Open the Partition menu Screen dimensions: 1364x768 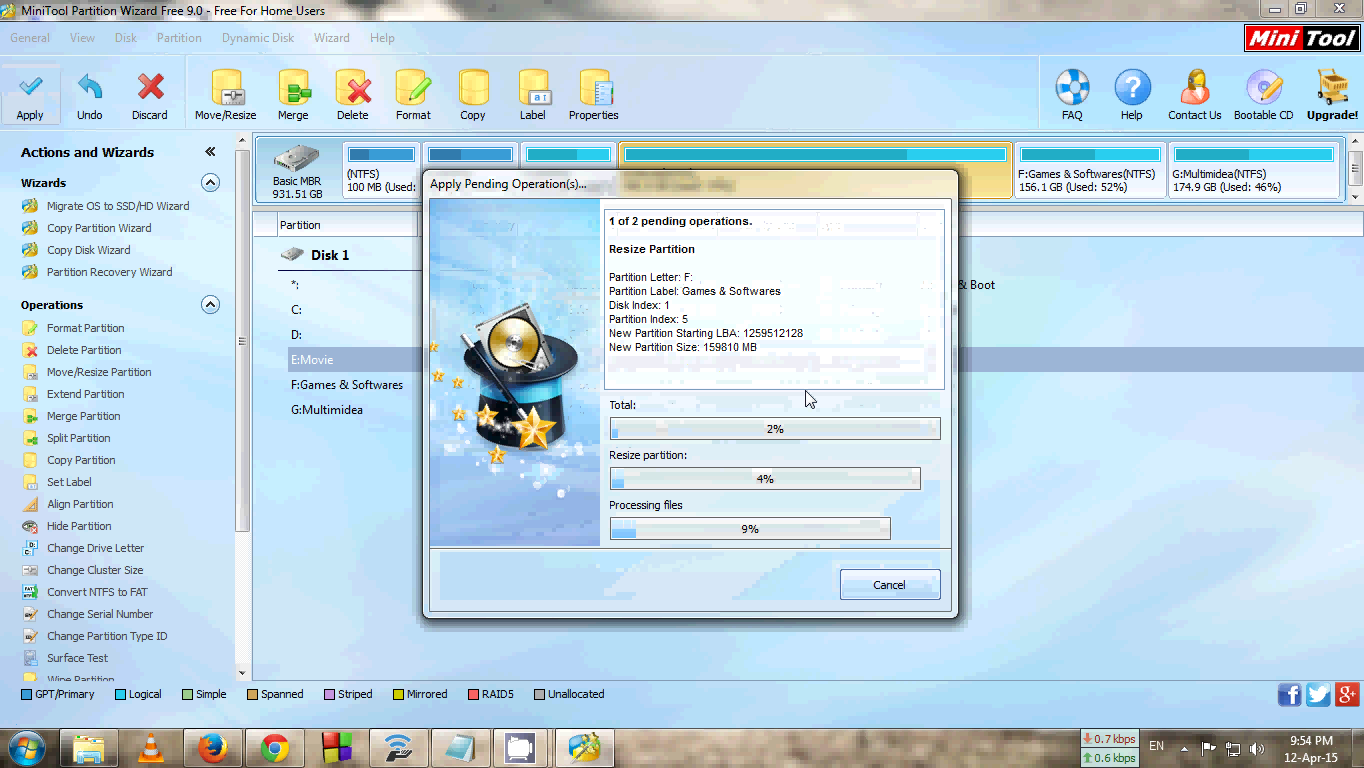(x=179, y=38)
